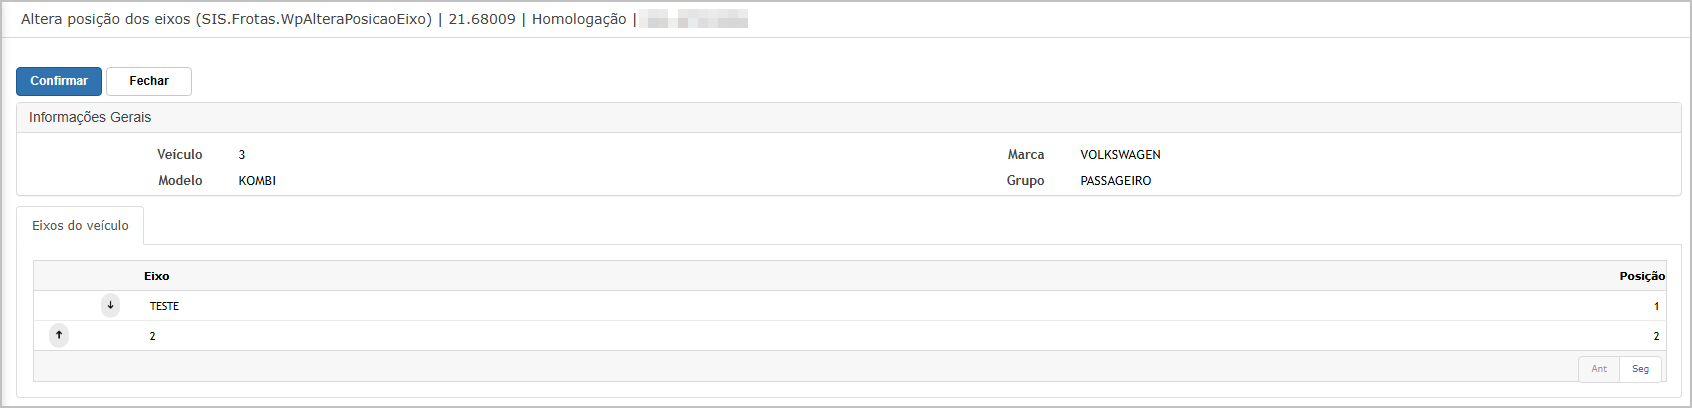1692x408 pixels.
Task: Click position value 1 in TESTE row
Action: 1656,306
